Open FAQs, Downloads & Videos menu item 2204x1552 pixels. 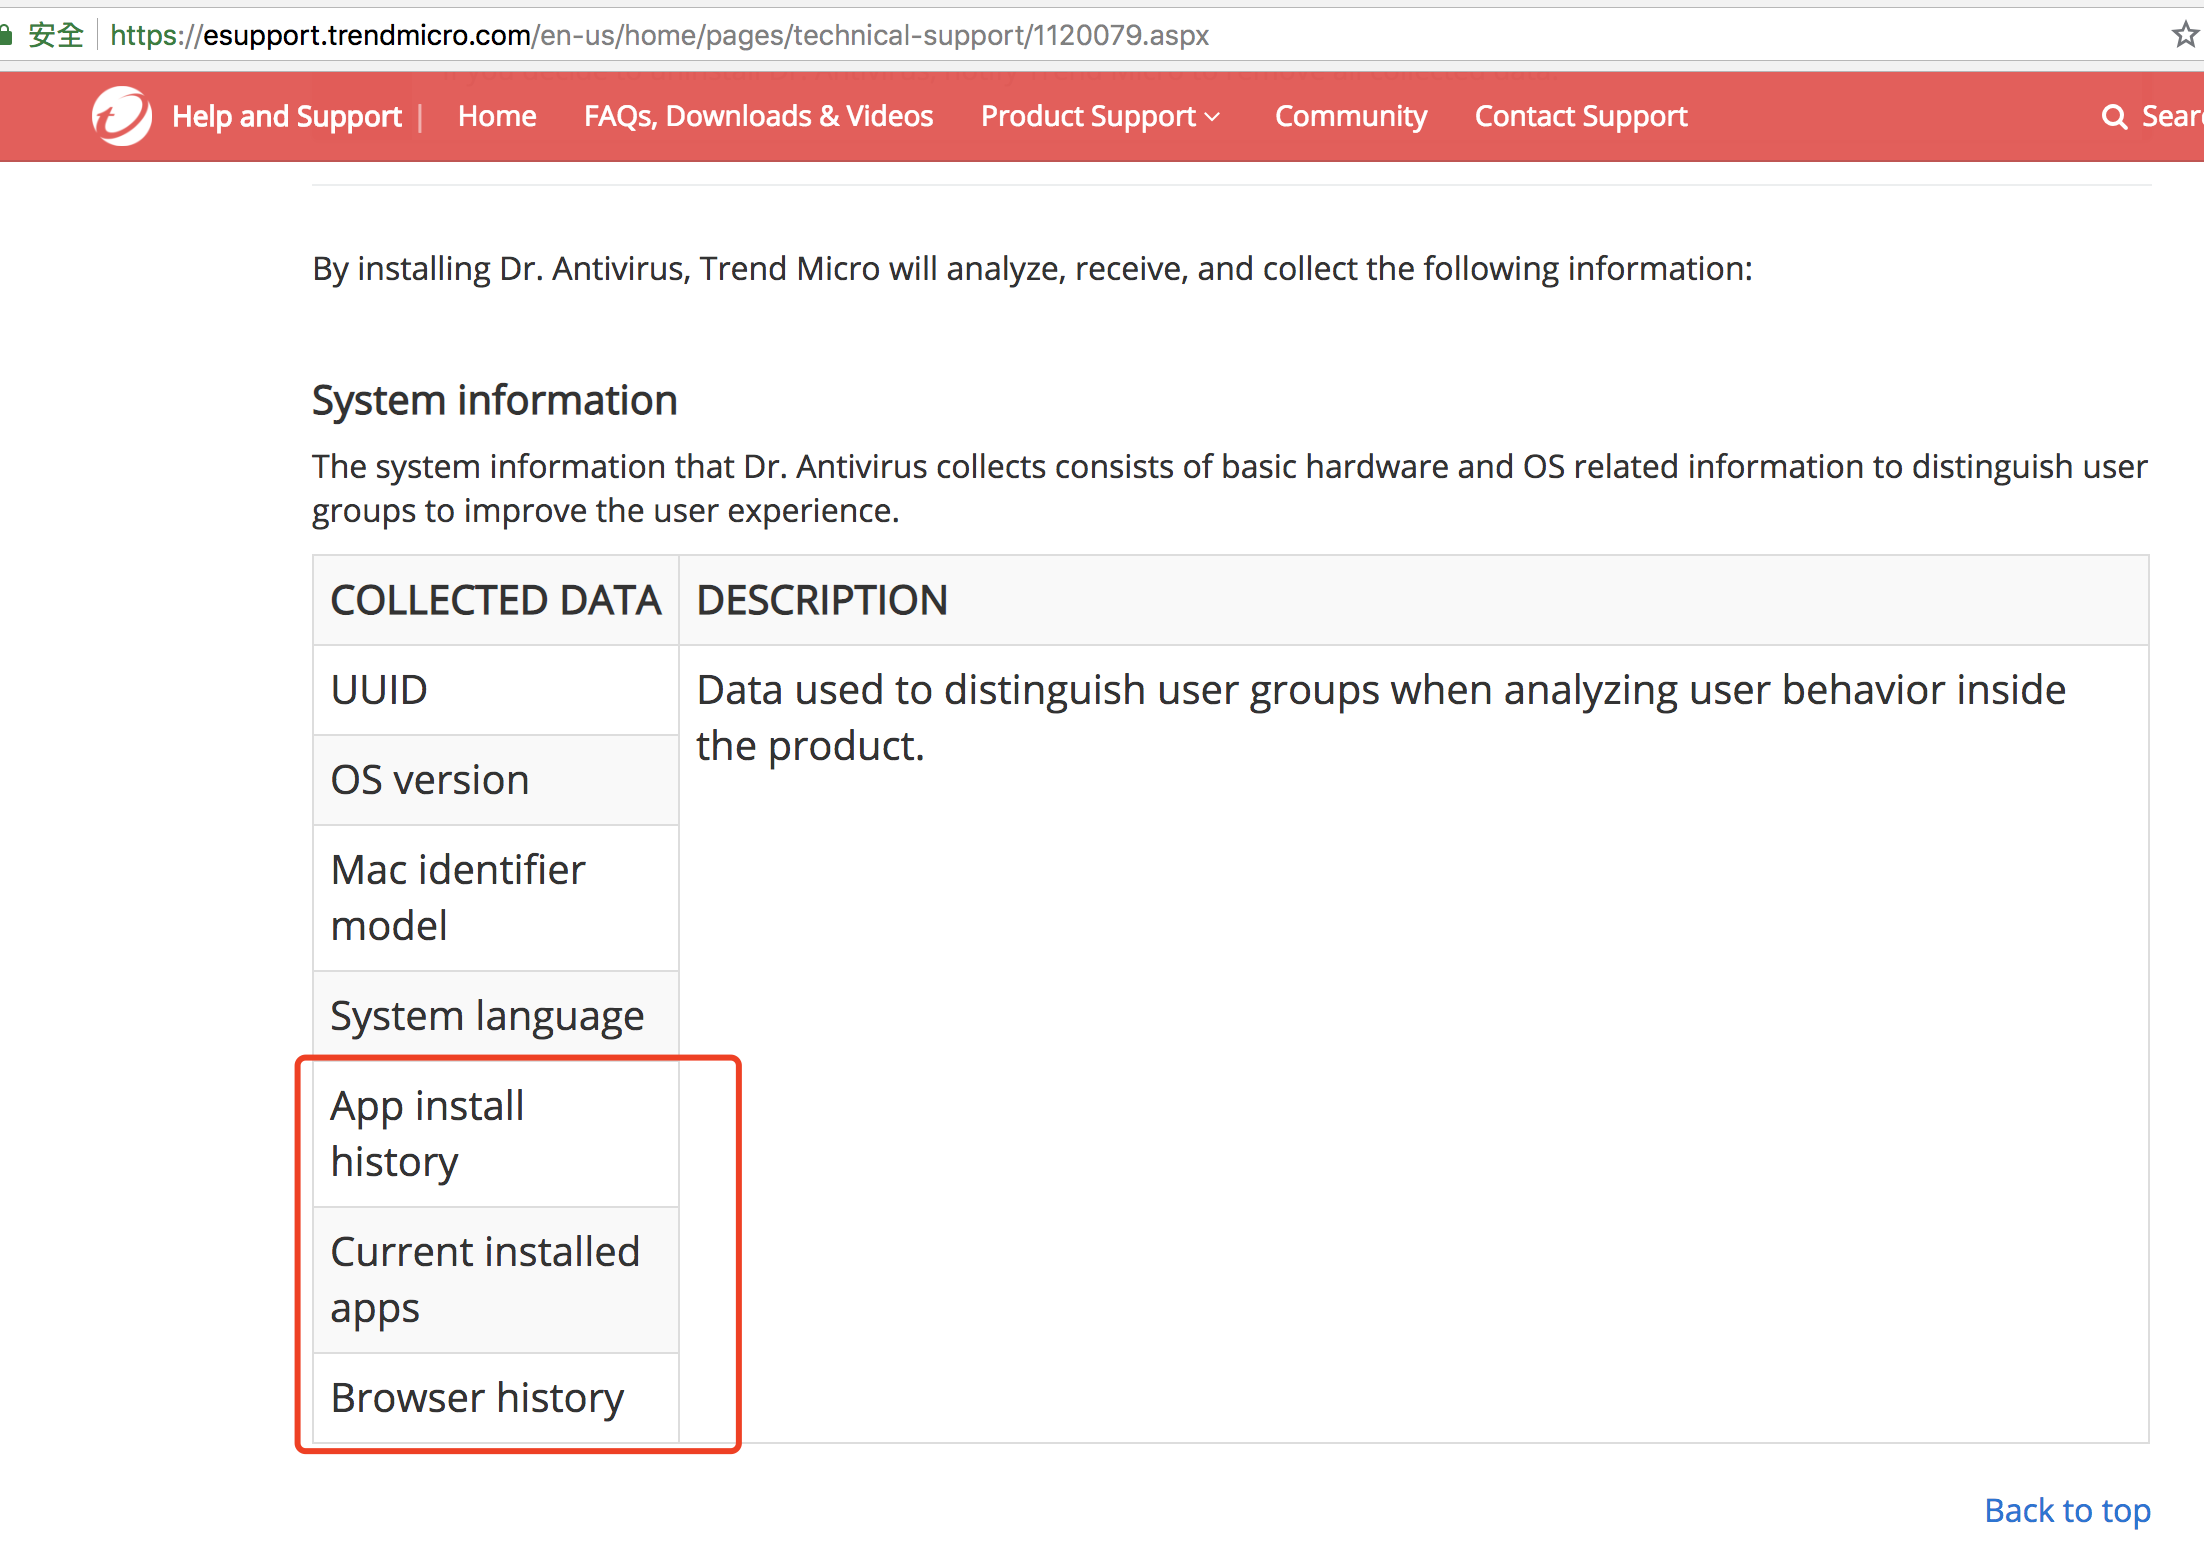[758, 116]
